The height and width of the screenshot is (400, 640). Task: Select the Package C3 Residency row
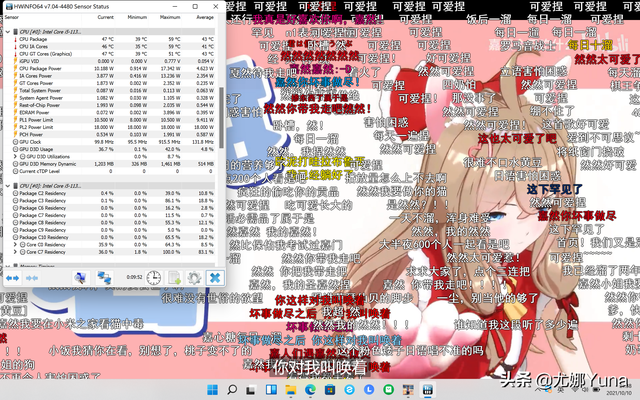[x=109, y=201]
